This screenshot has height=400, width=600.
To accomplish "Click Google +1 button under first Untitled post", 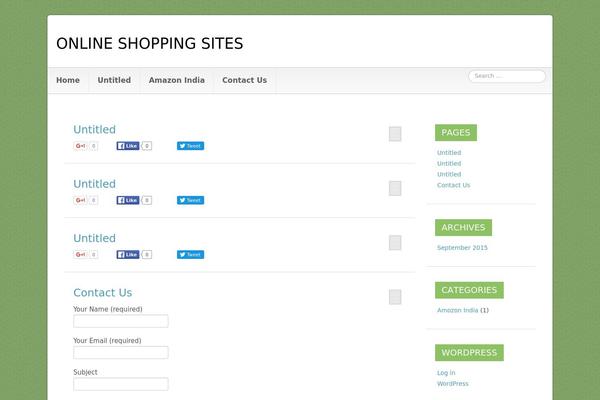I will (x=80, y=146).
